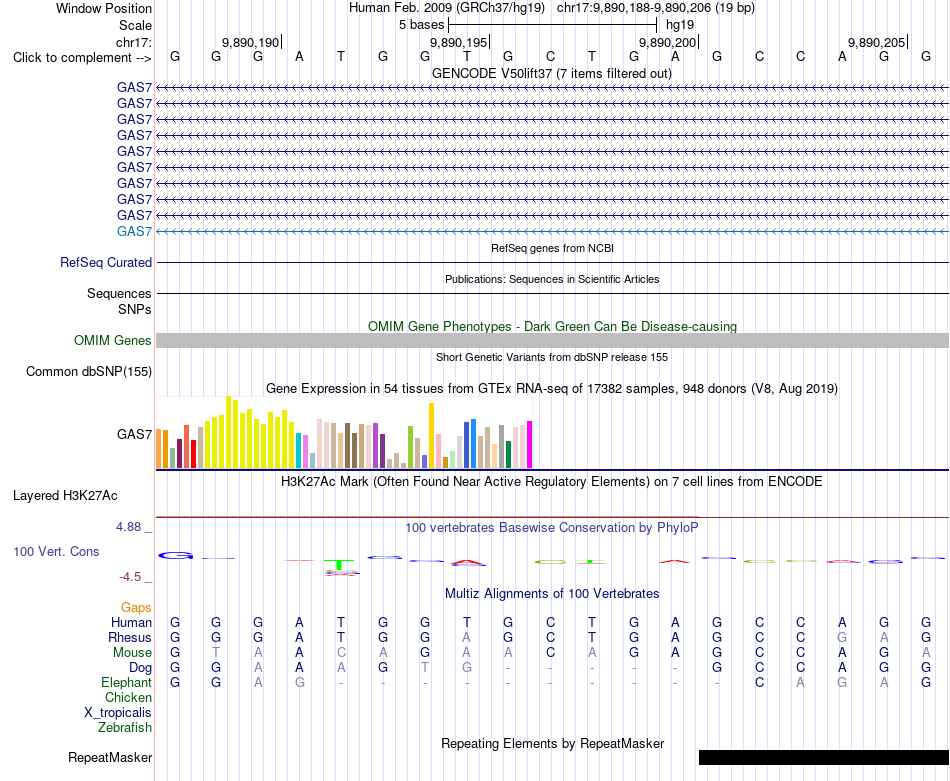This screenshot has height=781, width=950.
Task: Click the 9,890,200 position marker
Action: (668, 42)
